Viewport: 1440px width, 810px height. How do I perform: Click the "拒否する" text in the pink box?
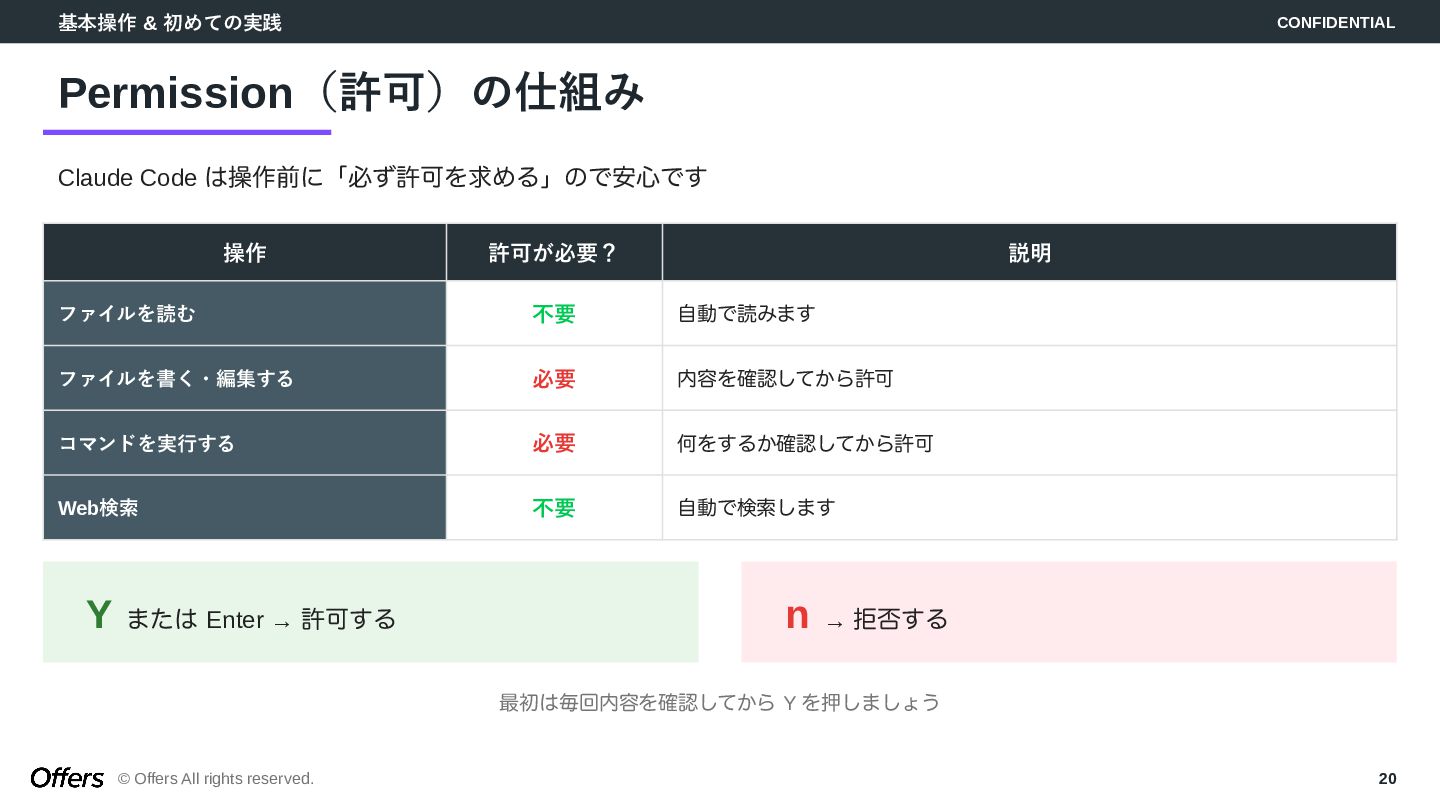click(x=900, y=619)
